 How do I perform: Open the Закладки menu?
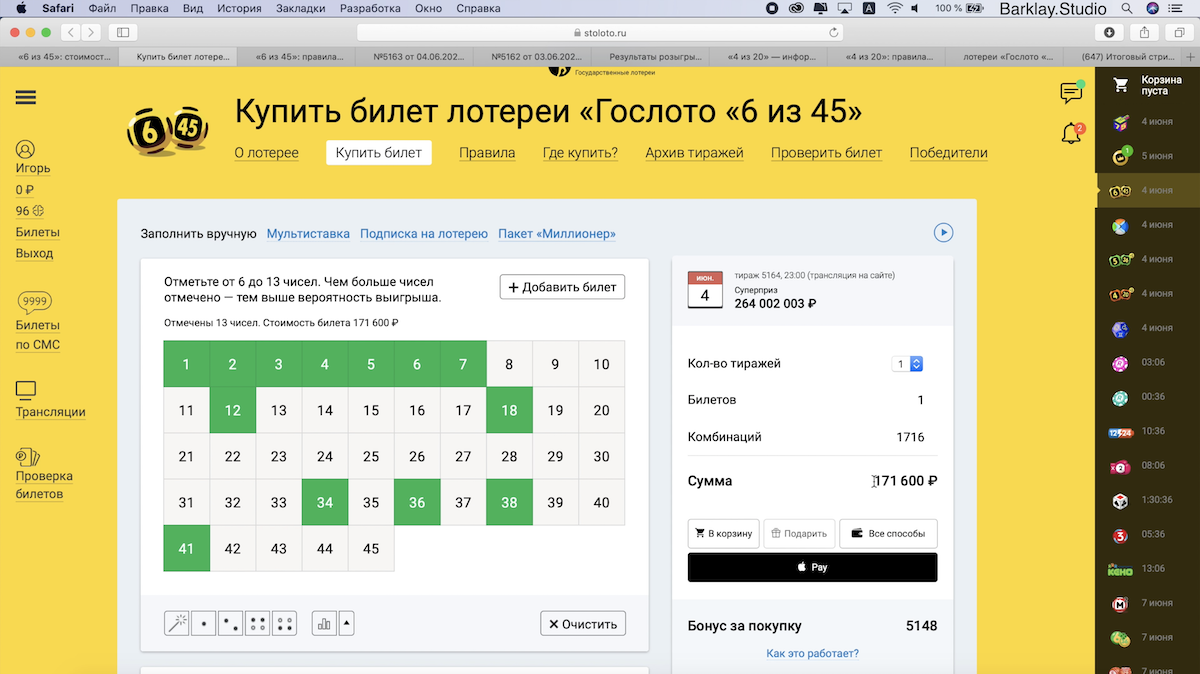[300, 8]
